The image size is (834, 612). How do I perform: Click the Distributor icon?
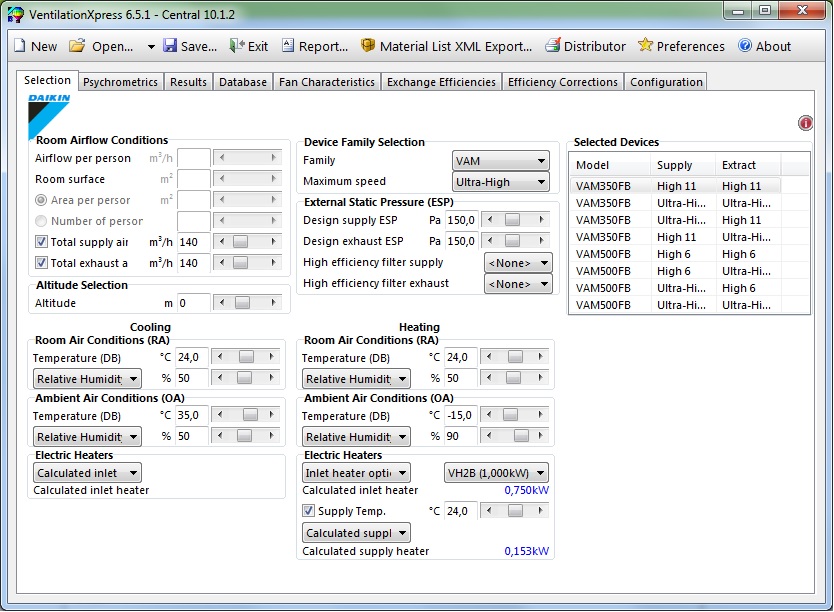pyautogui.click(x=553, y=46)
